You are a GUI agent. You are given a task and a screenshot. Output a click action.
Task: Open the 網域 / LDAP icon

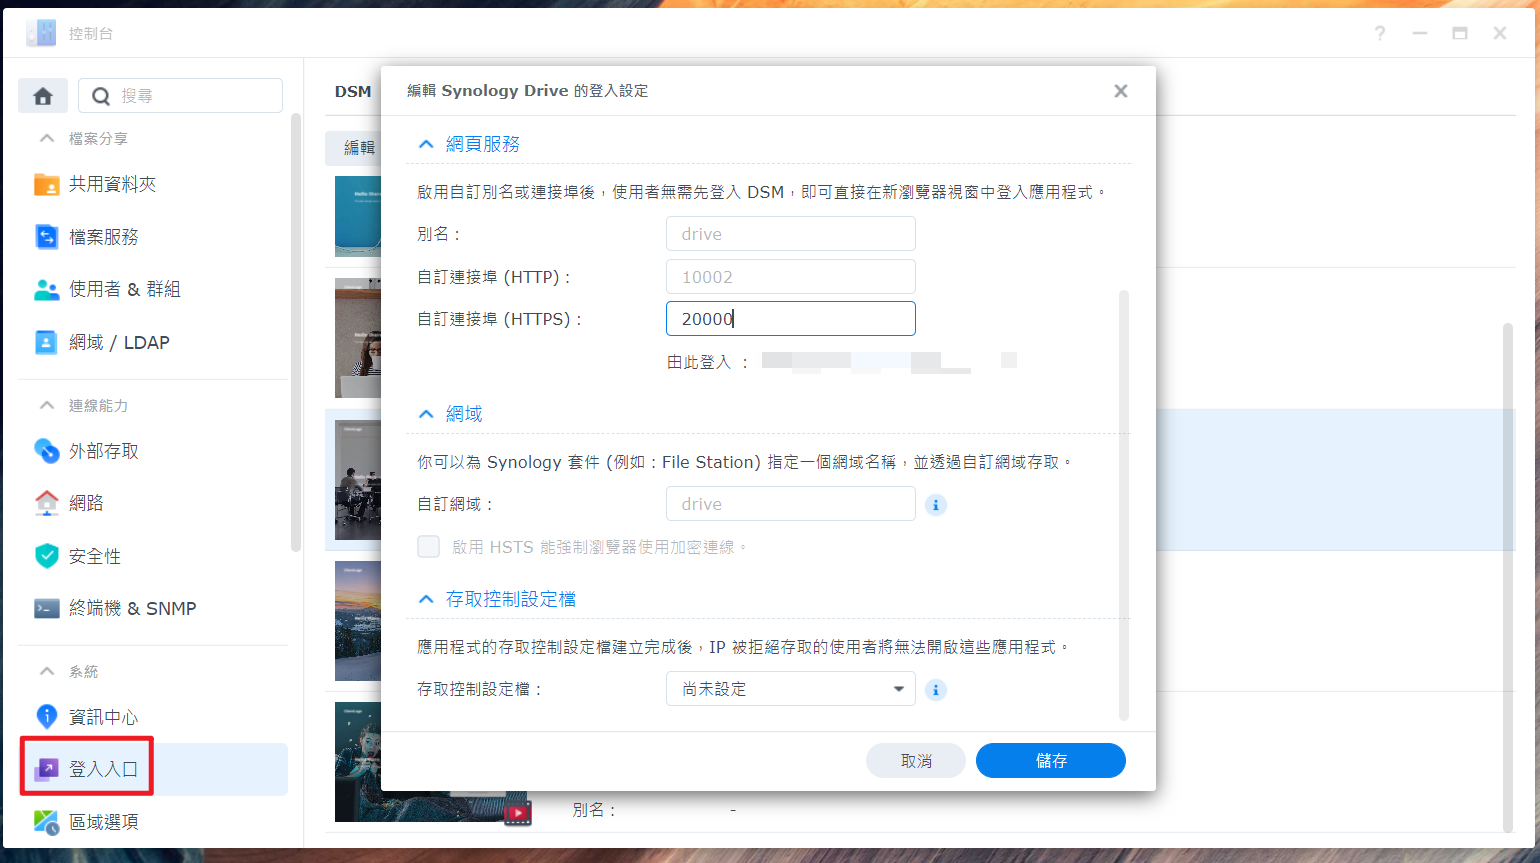click(47, 342)
